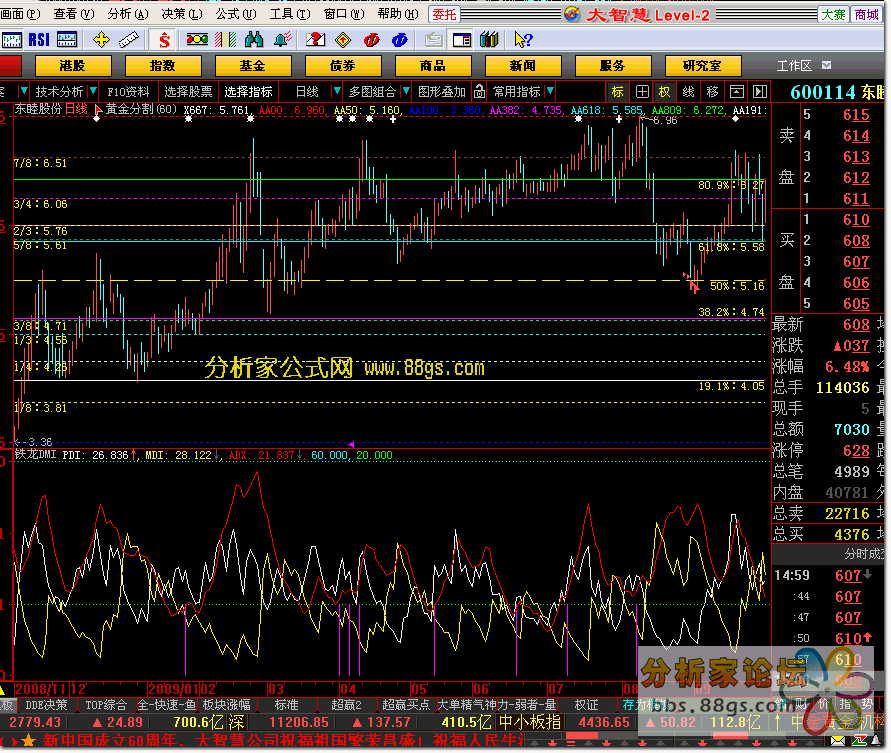Select the TOP综合 bottom tab
This screenshot has height=753, width=891.
pyautogui.click(x=106, y=705)
